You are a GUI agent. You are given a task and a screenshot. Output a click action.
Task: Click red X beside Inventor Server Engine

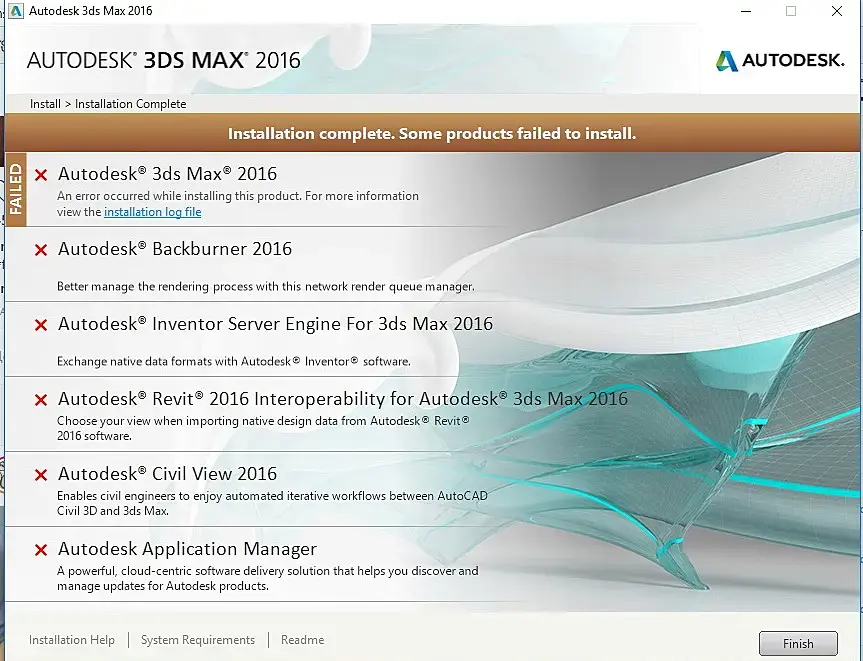click(41, 325)
